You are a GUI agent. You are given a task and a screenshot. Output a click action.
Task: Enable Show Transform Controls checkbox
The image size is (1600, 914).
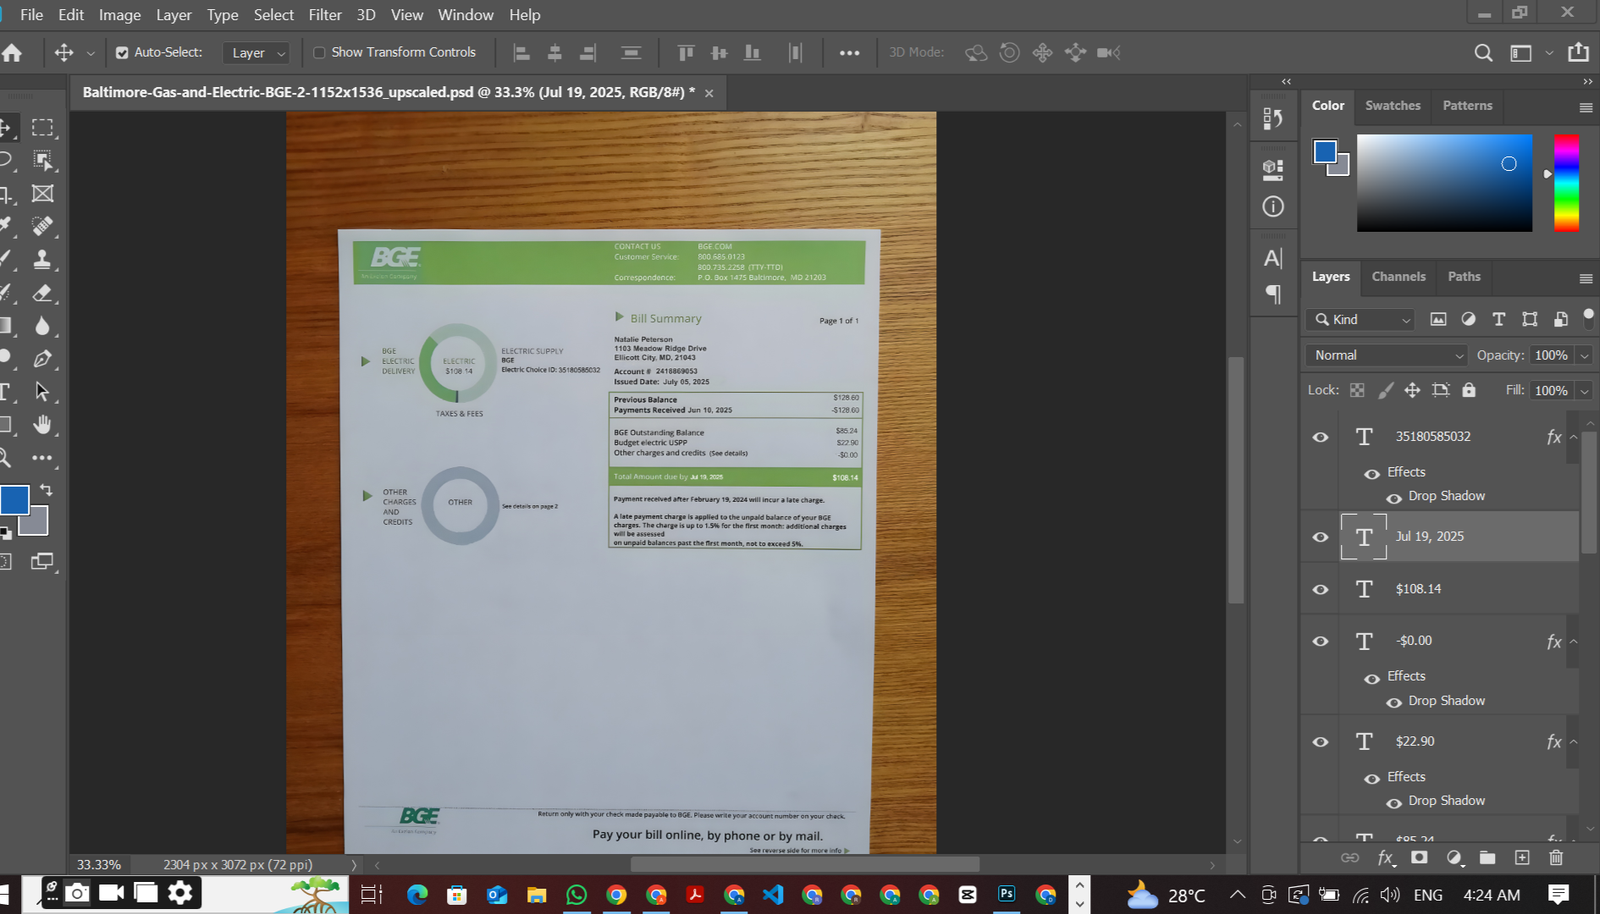click(320, 53)
